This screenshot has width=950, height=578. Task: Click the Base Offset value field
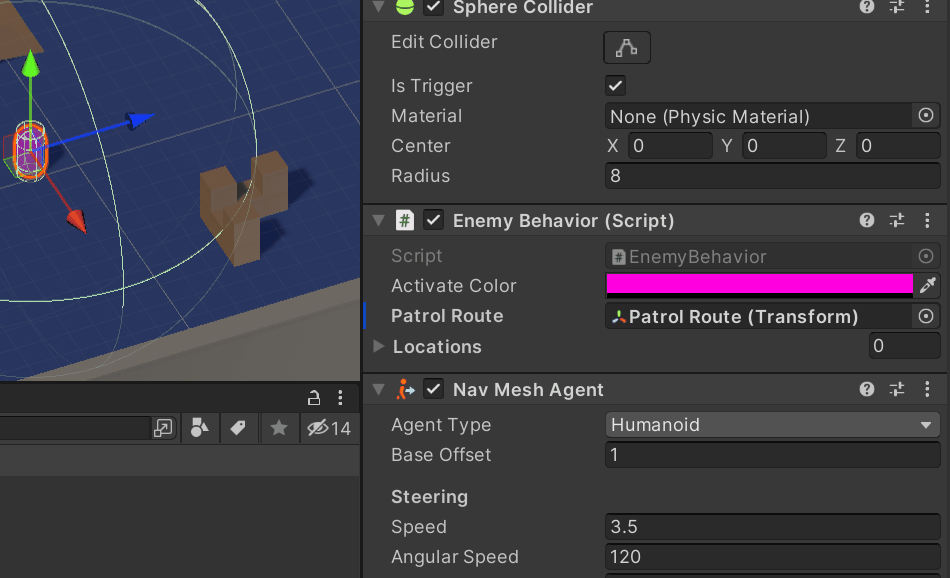(772, 454)
